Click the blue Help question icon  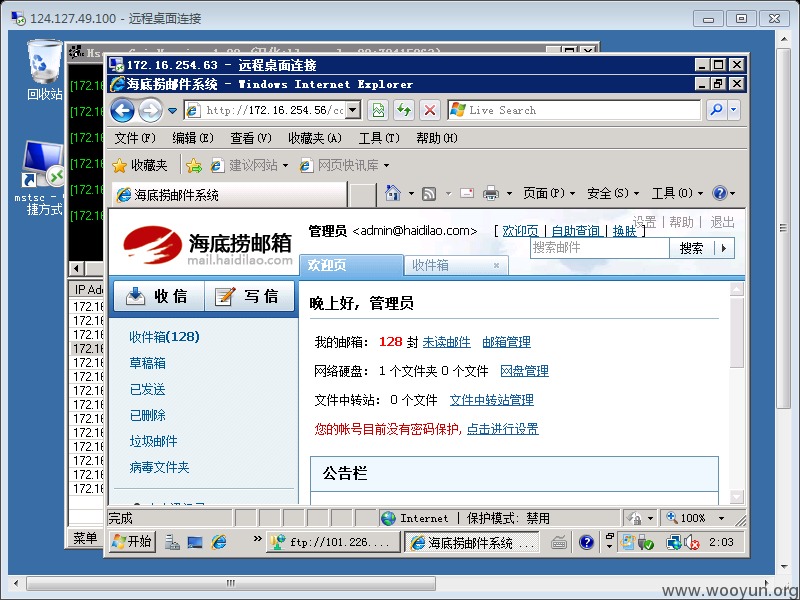[720, 193]
